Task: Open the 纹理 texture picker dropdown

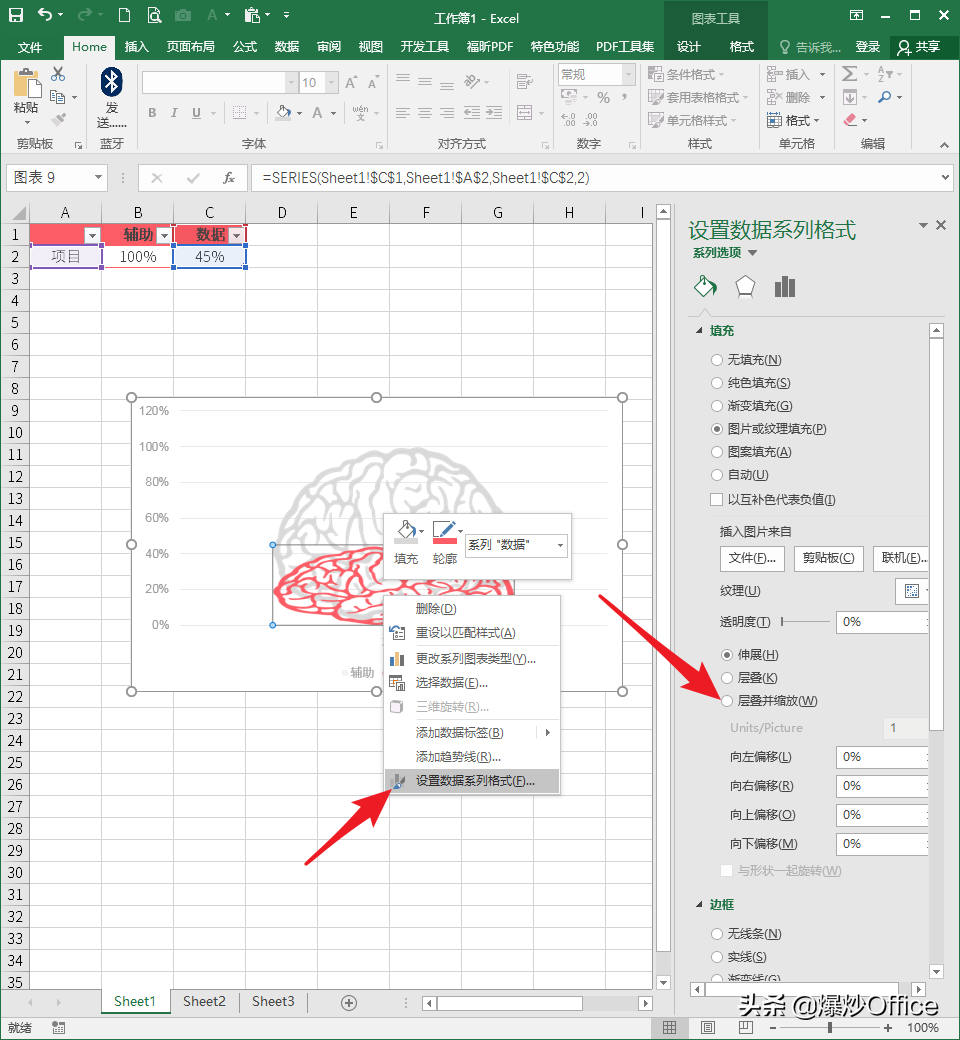Action: (912, 591)
